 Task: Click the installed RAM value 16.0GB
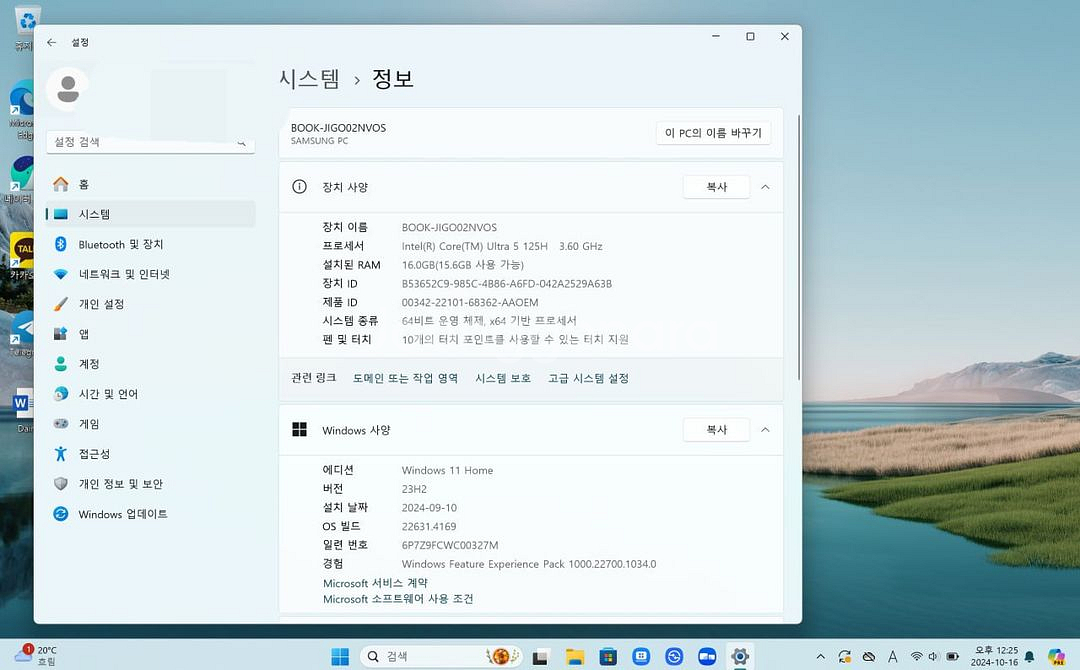463,265
